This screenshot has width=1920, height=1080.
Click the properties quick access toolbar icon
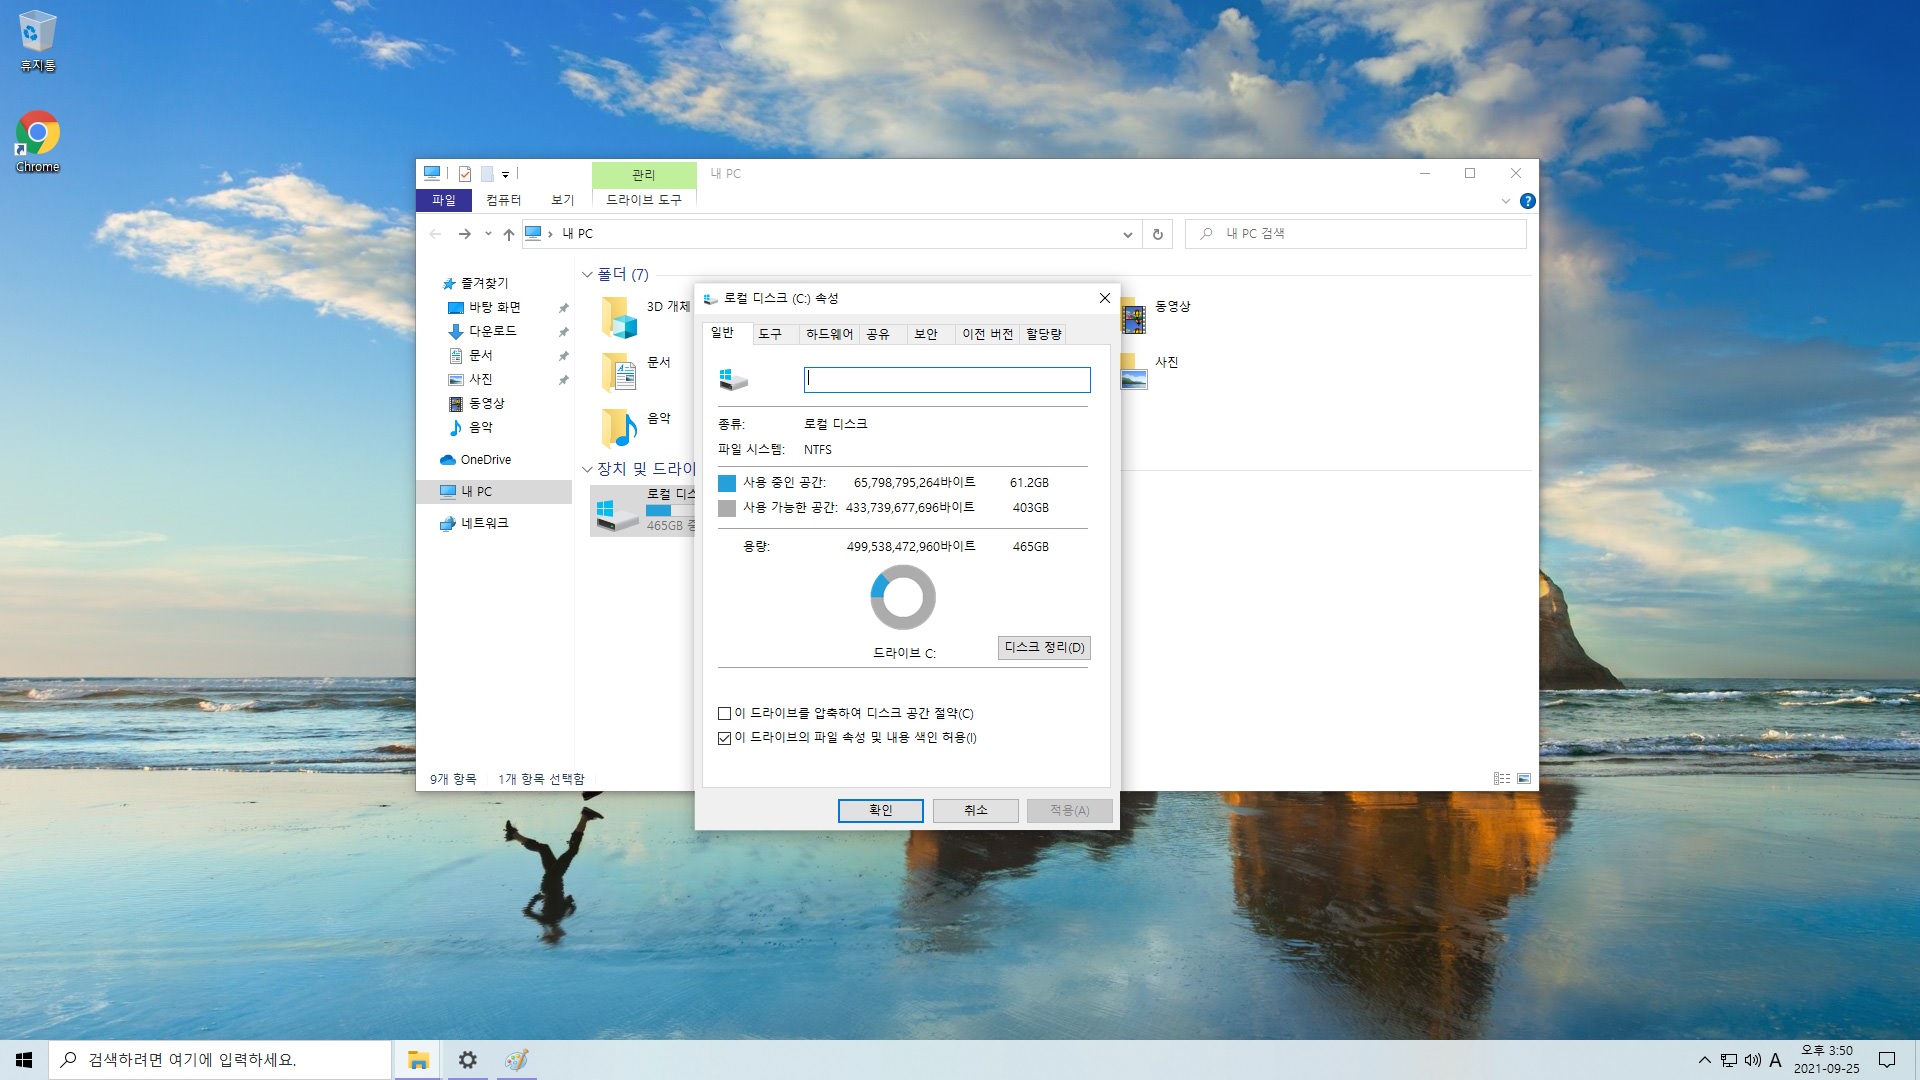[465, 174]
